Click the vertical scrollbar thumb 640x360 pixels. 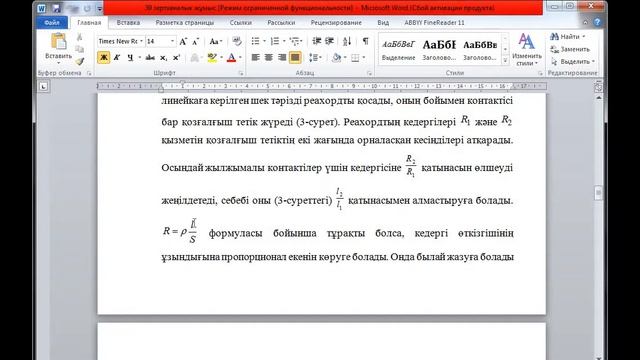click(598, 193)
